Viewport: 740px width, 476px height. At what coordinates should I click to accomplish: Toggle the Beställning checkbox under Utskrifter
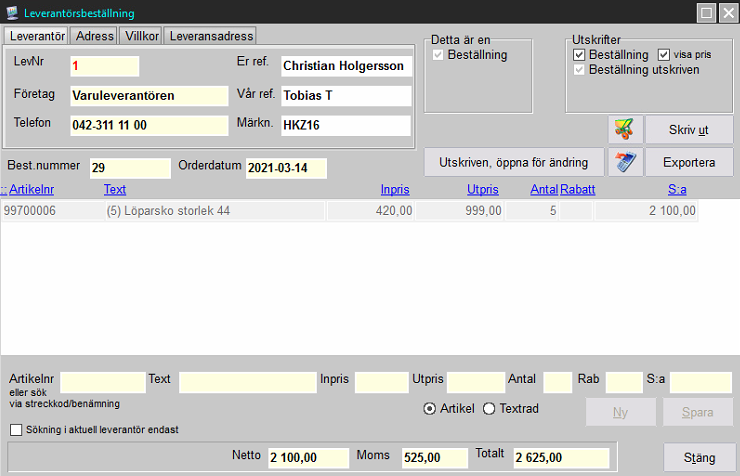click(x=580, y=55)
